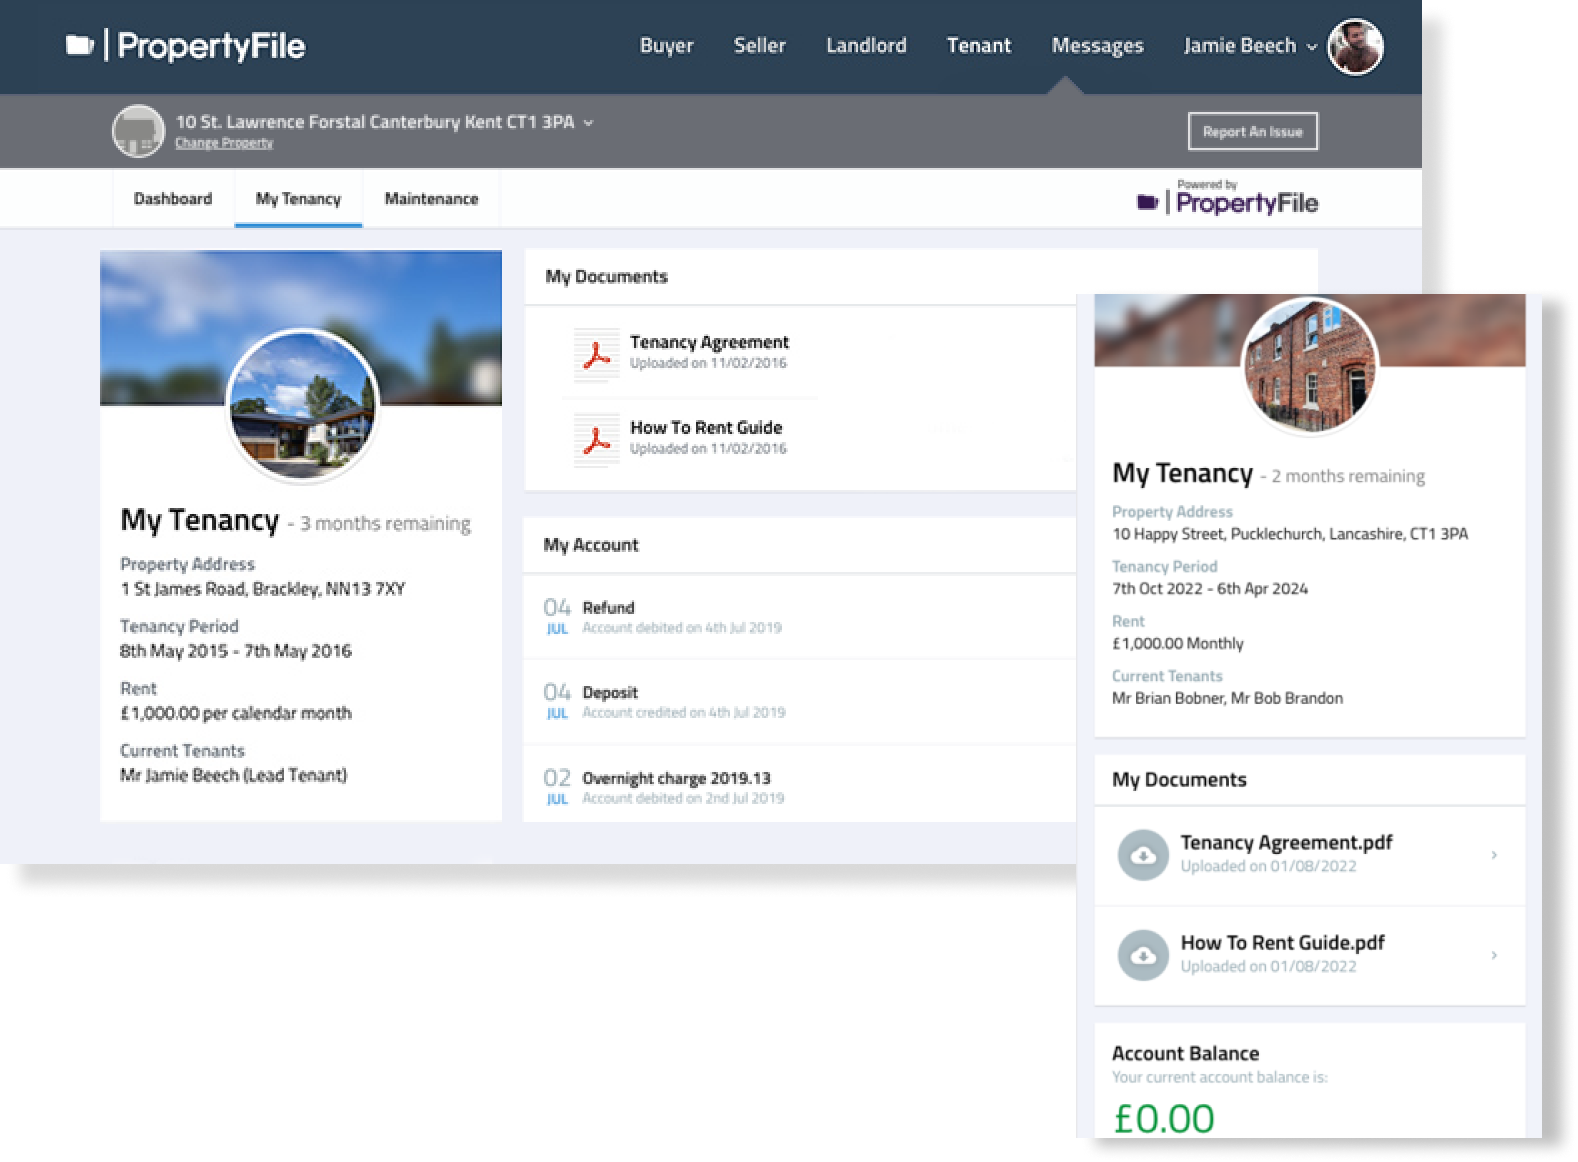
Task: Open chevron next to Tenancy Agreement.pdf
Action: [1494, 855]
